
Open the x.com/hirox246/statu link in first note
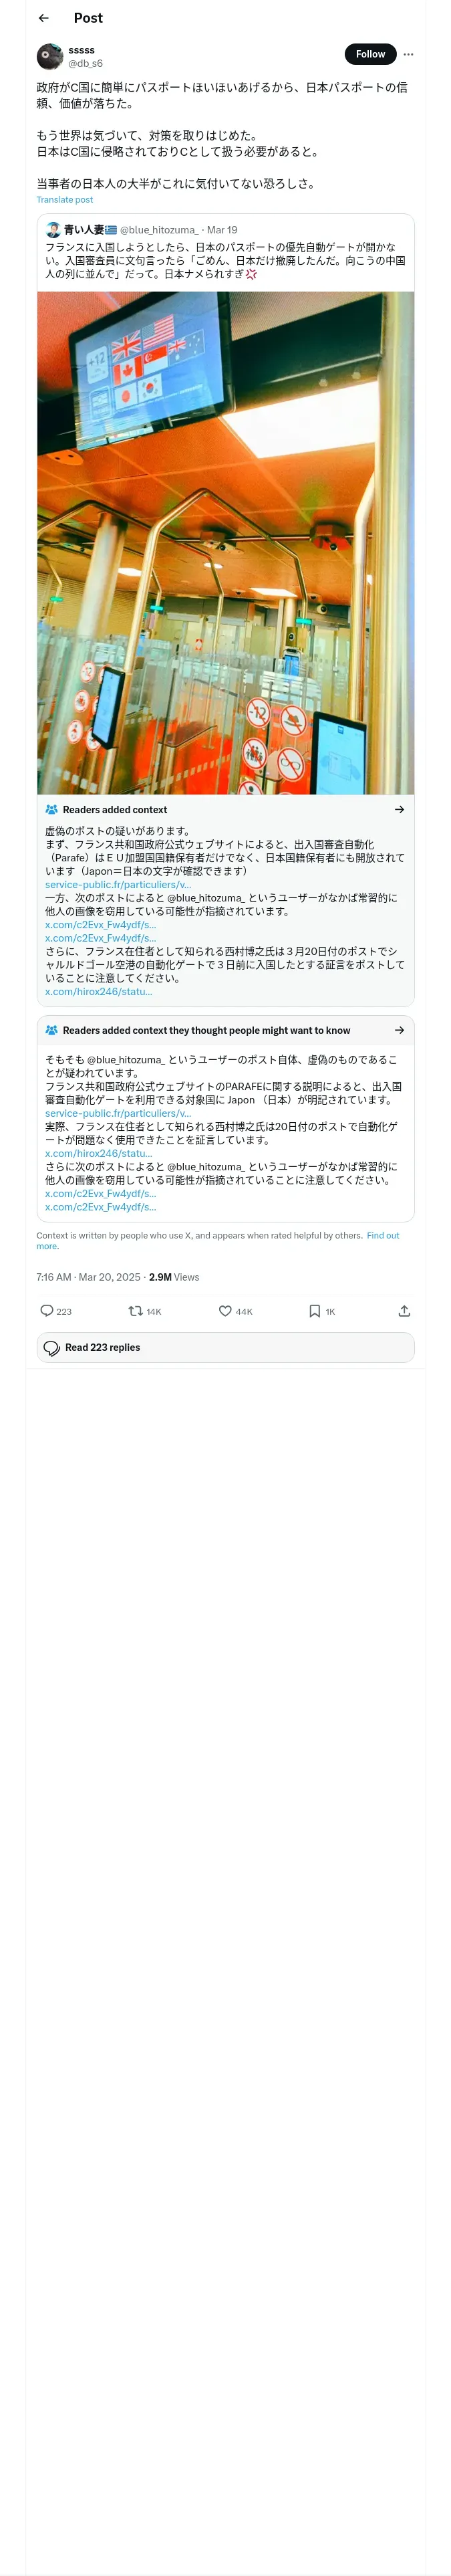pyautogui.click(x=98, y=992)
